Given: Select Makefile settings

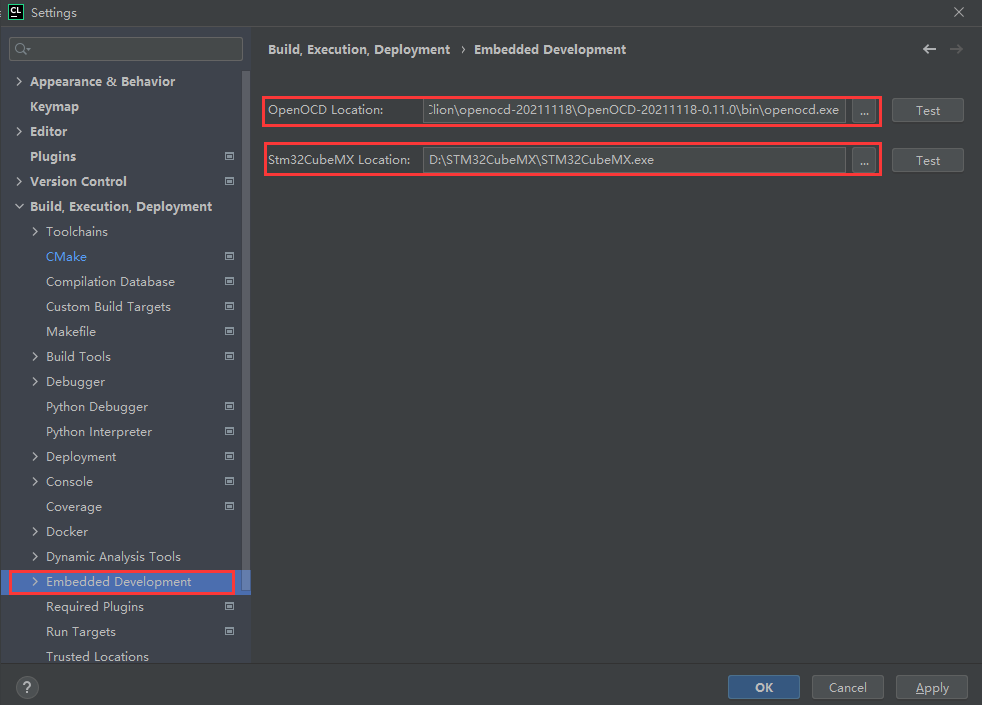Looking at the screenshot, I should [71, 332].
